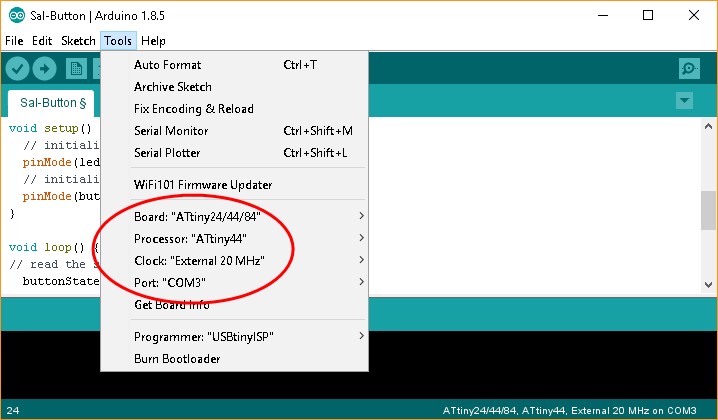Viewport: 718px width, 420px height.
Task: Click the vertical scrollbar thumb
Action: pyautogui.click(x=708, y=210)
